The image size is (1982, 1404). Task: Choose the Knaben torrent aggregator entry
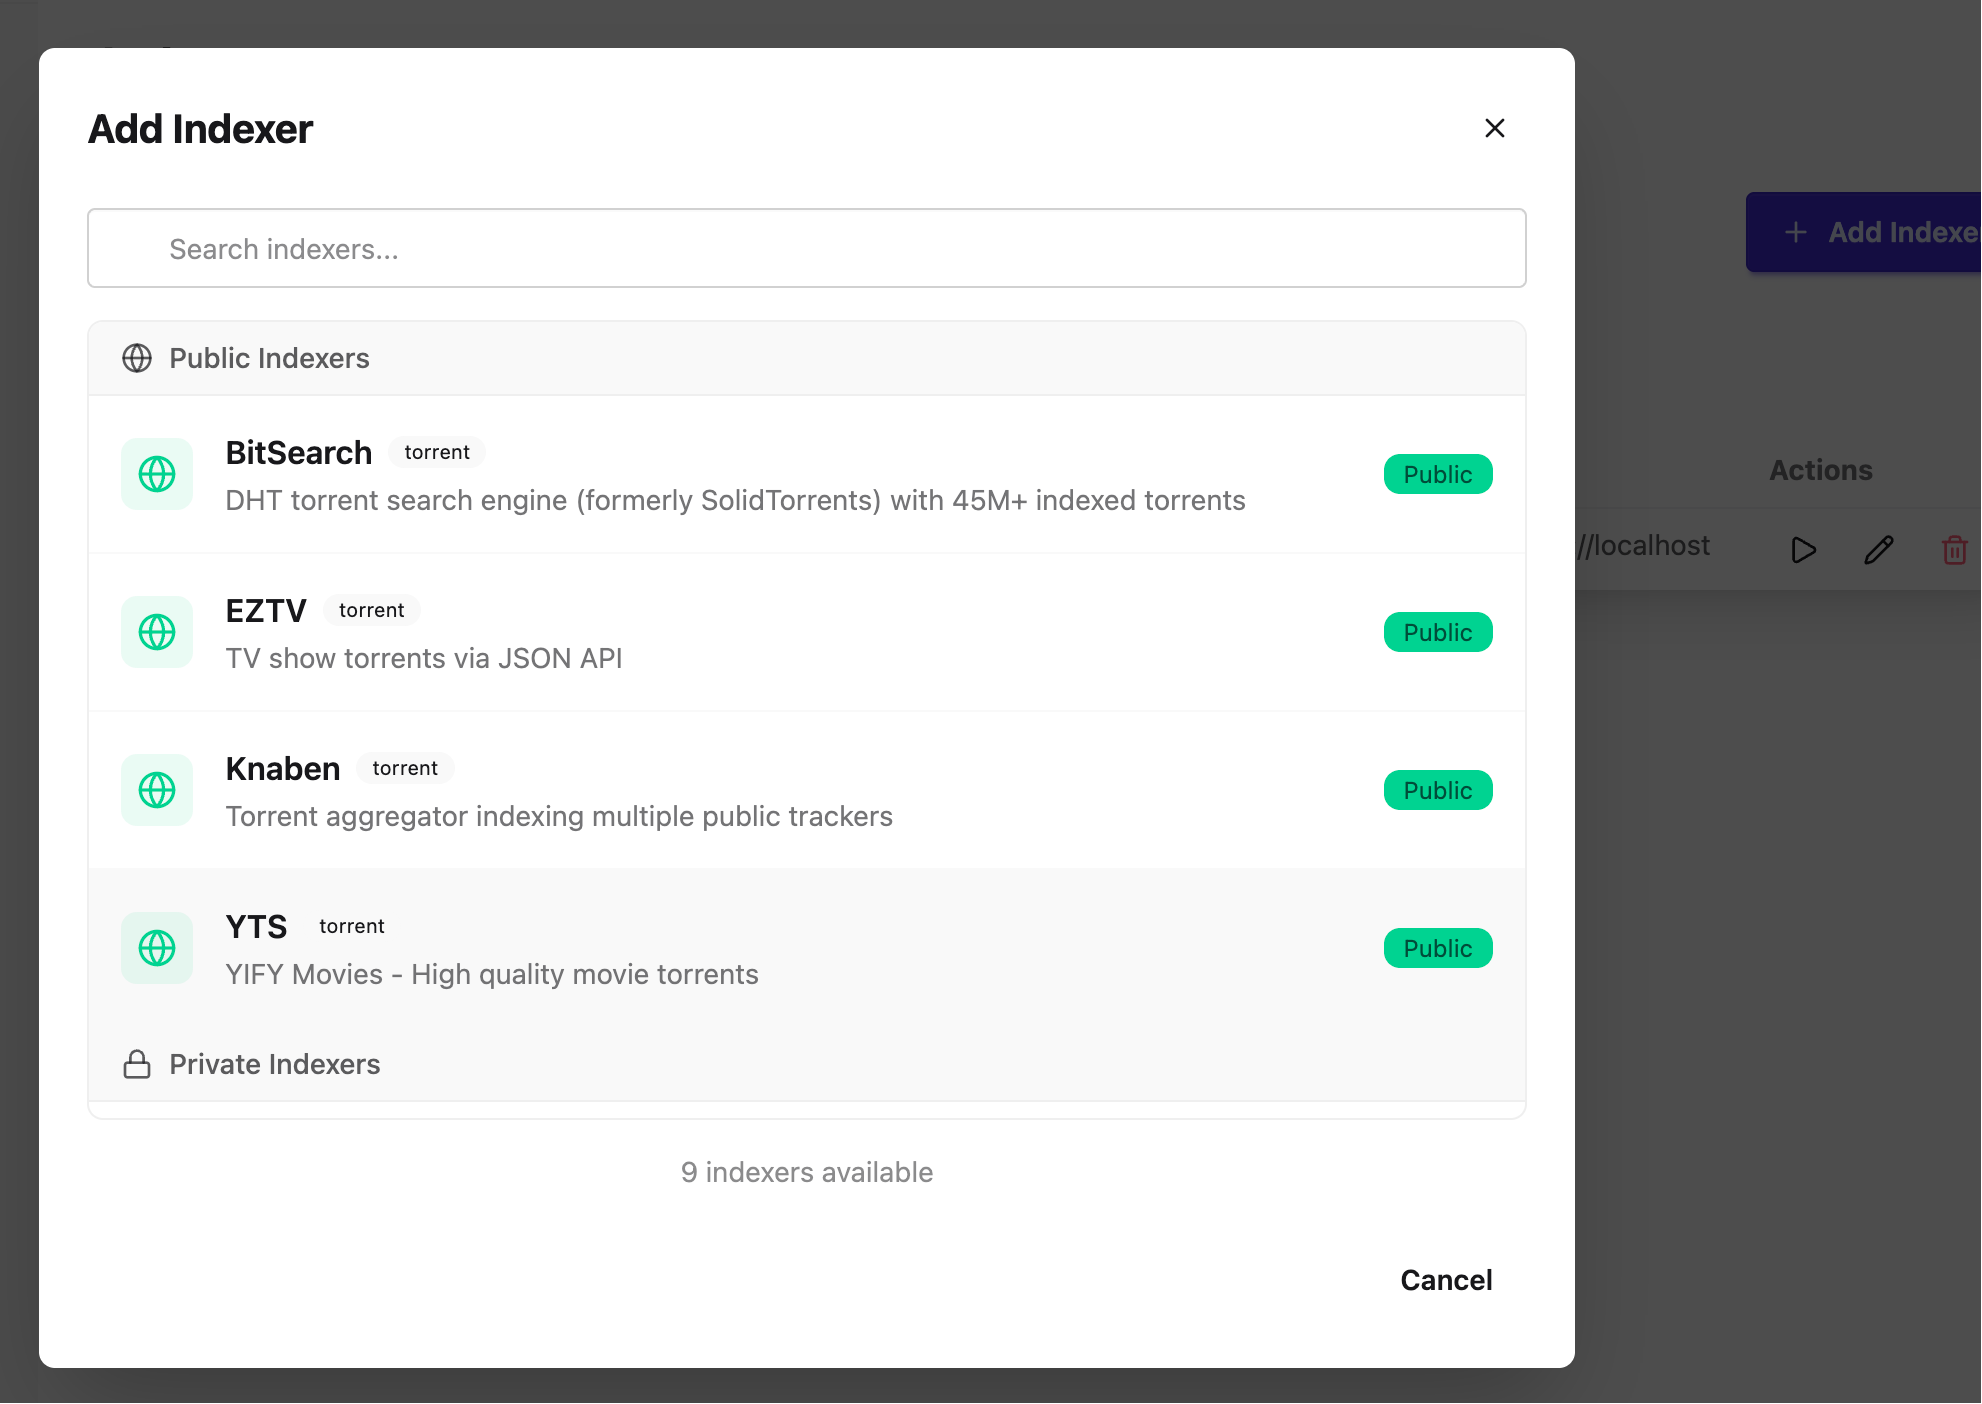coord(806,790)
